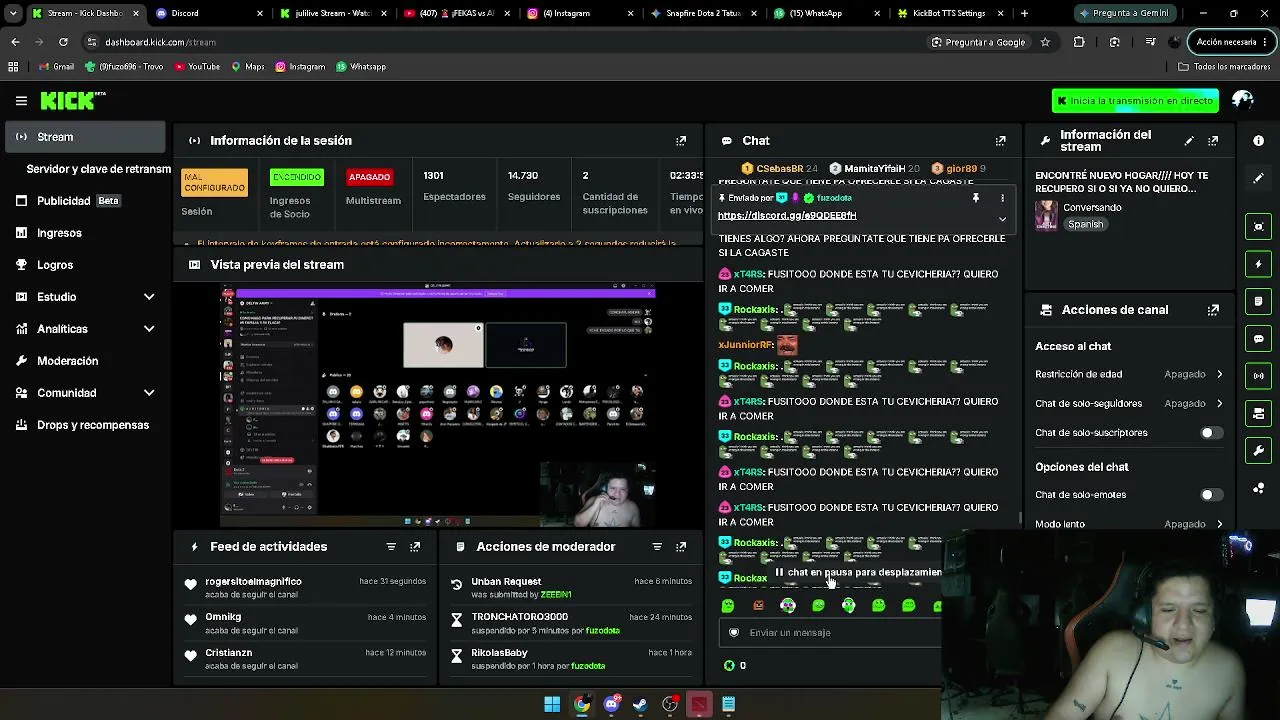Viewport: 1280px width, 720px height.
Task: Click the pencil icon in right sidebar
Action: pos(1259,178)
